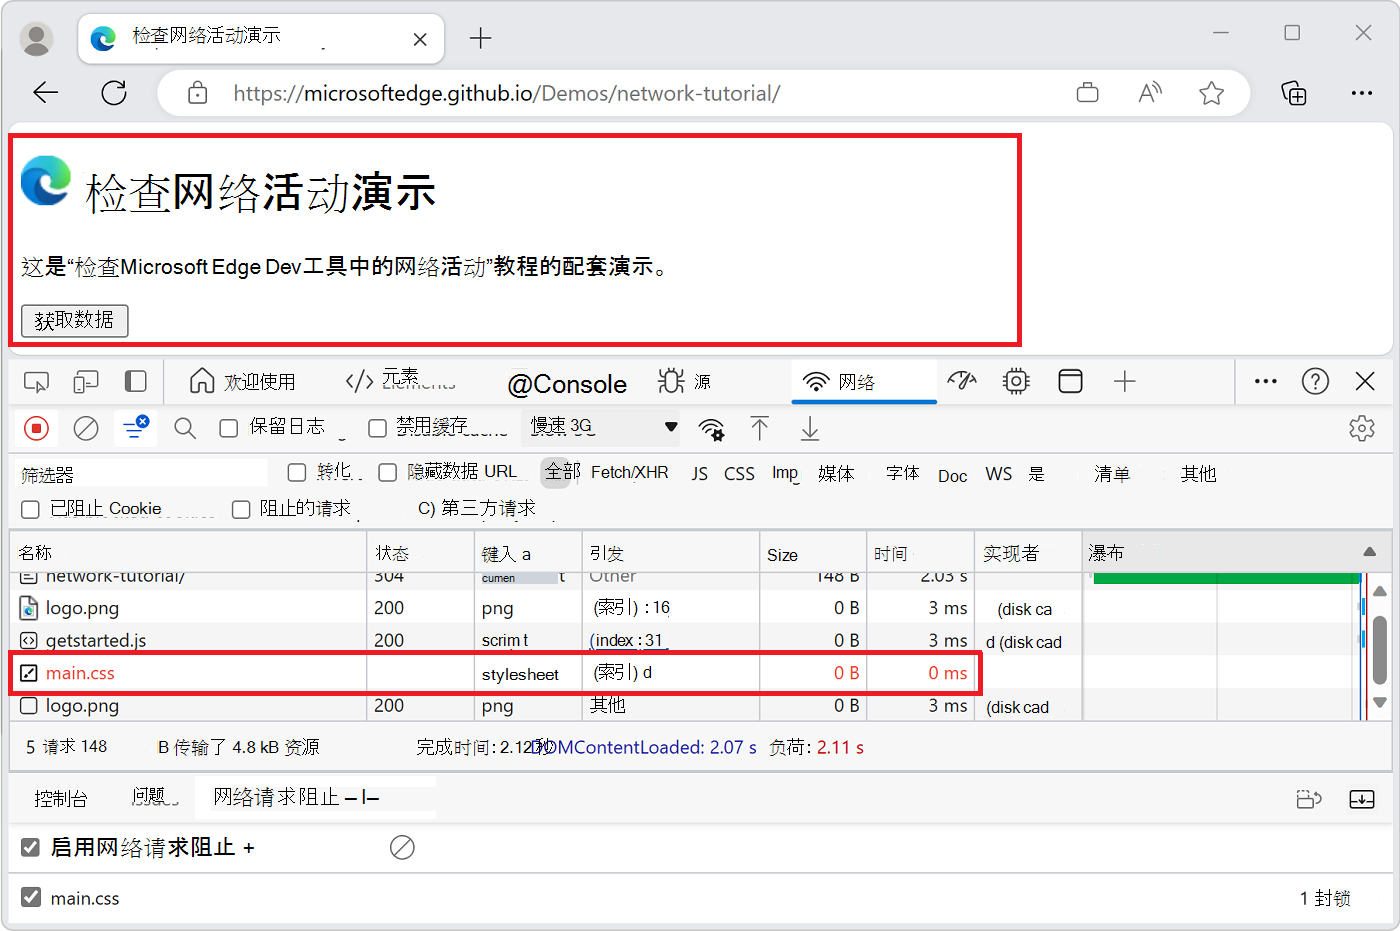Select the inspect element tool
The width and height of the screenshot is (1400, 931).
37,381
